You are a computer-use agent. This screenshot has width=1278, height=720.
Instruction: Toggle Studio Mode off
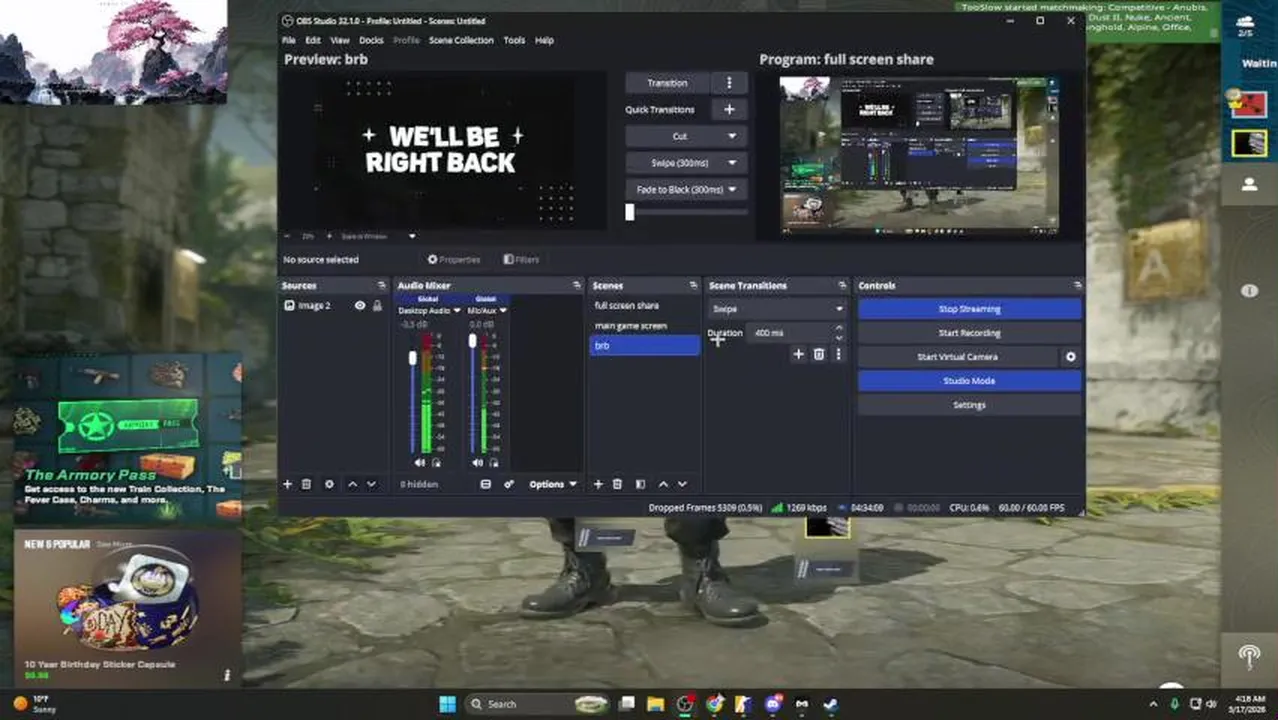969,381
